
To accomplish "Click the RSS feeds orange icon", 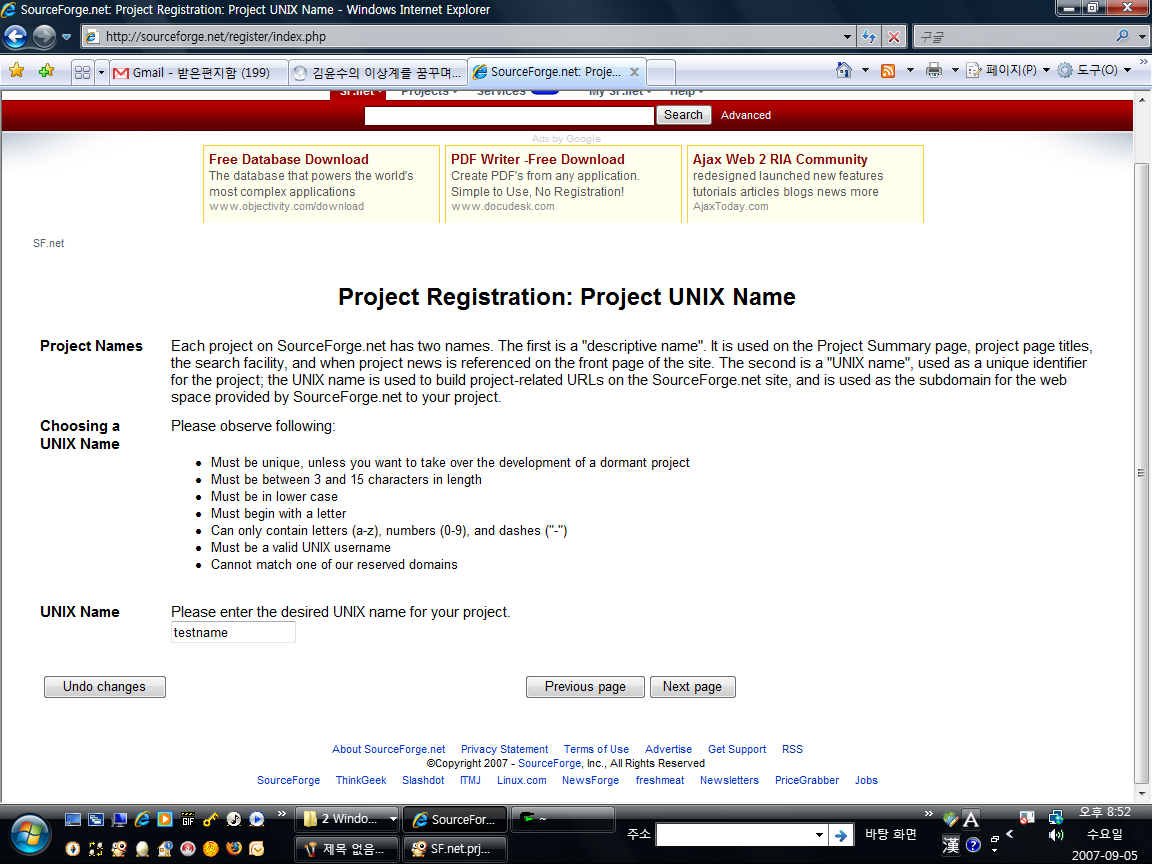I will pos(888,71).
